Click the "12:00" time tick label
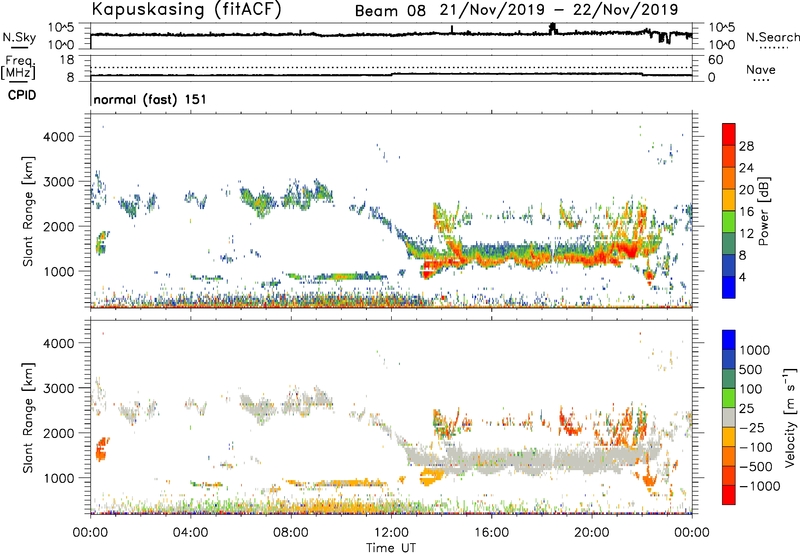Screen dimensions: 800x554 tap(391, 533)
